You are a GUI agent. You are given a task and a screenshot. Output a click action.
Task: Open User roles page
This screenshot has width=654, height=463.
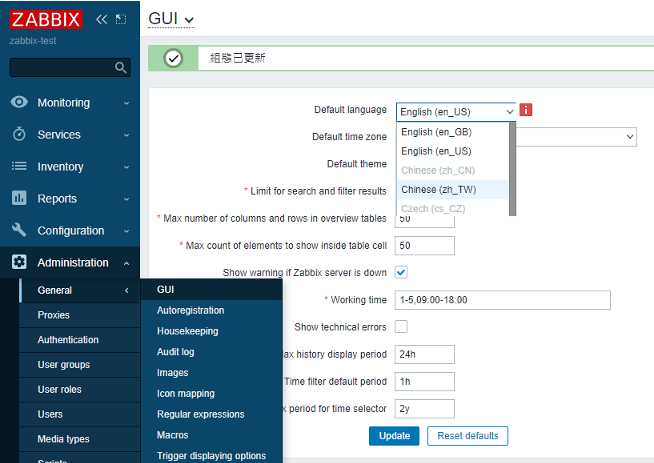[80, 389]
